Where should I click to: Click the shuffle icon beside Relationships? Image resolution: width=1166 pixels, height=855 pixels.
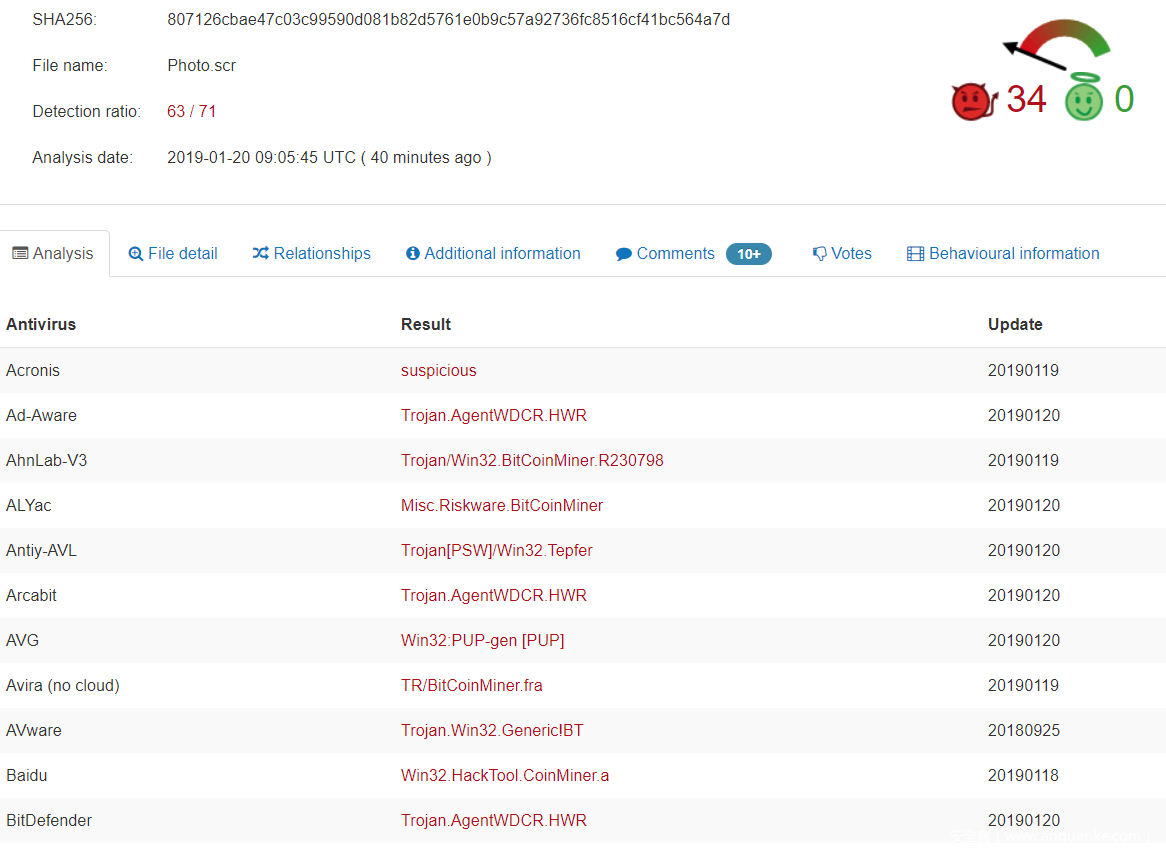(260, 254)
